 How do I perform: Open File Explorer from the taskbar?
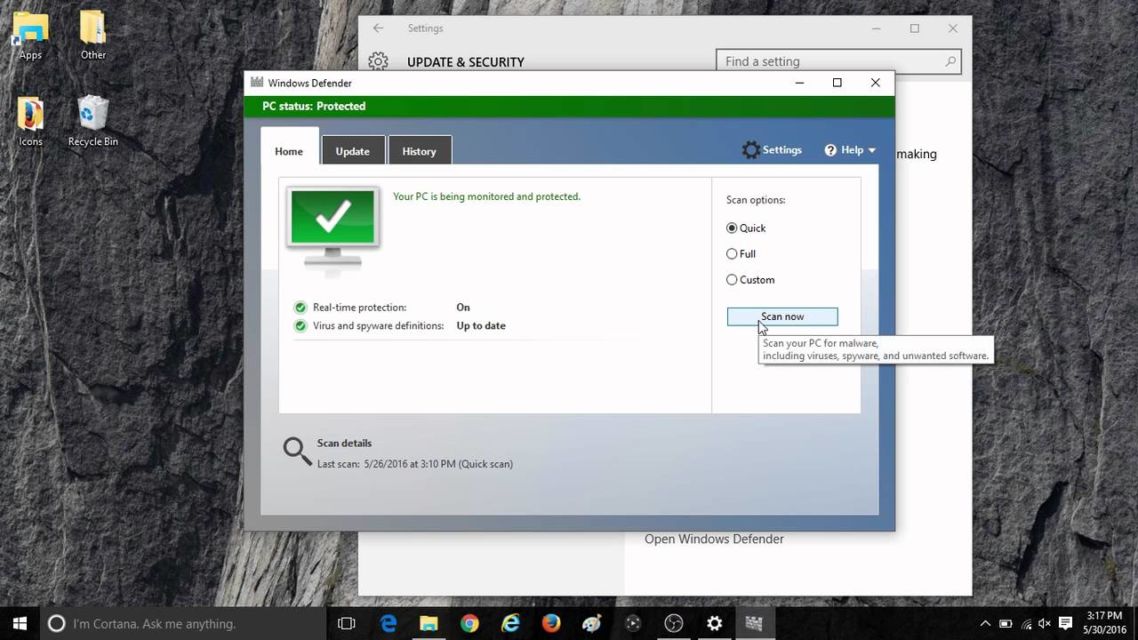(429, 623)
